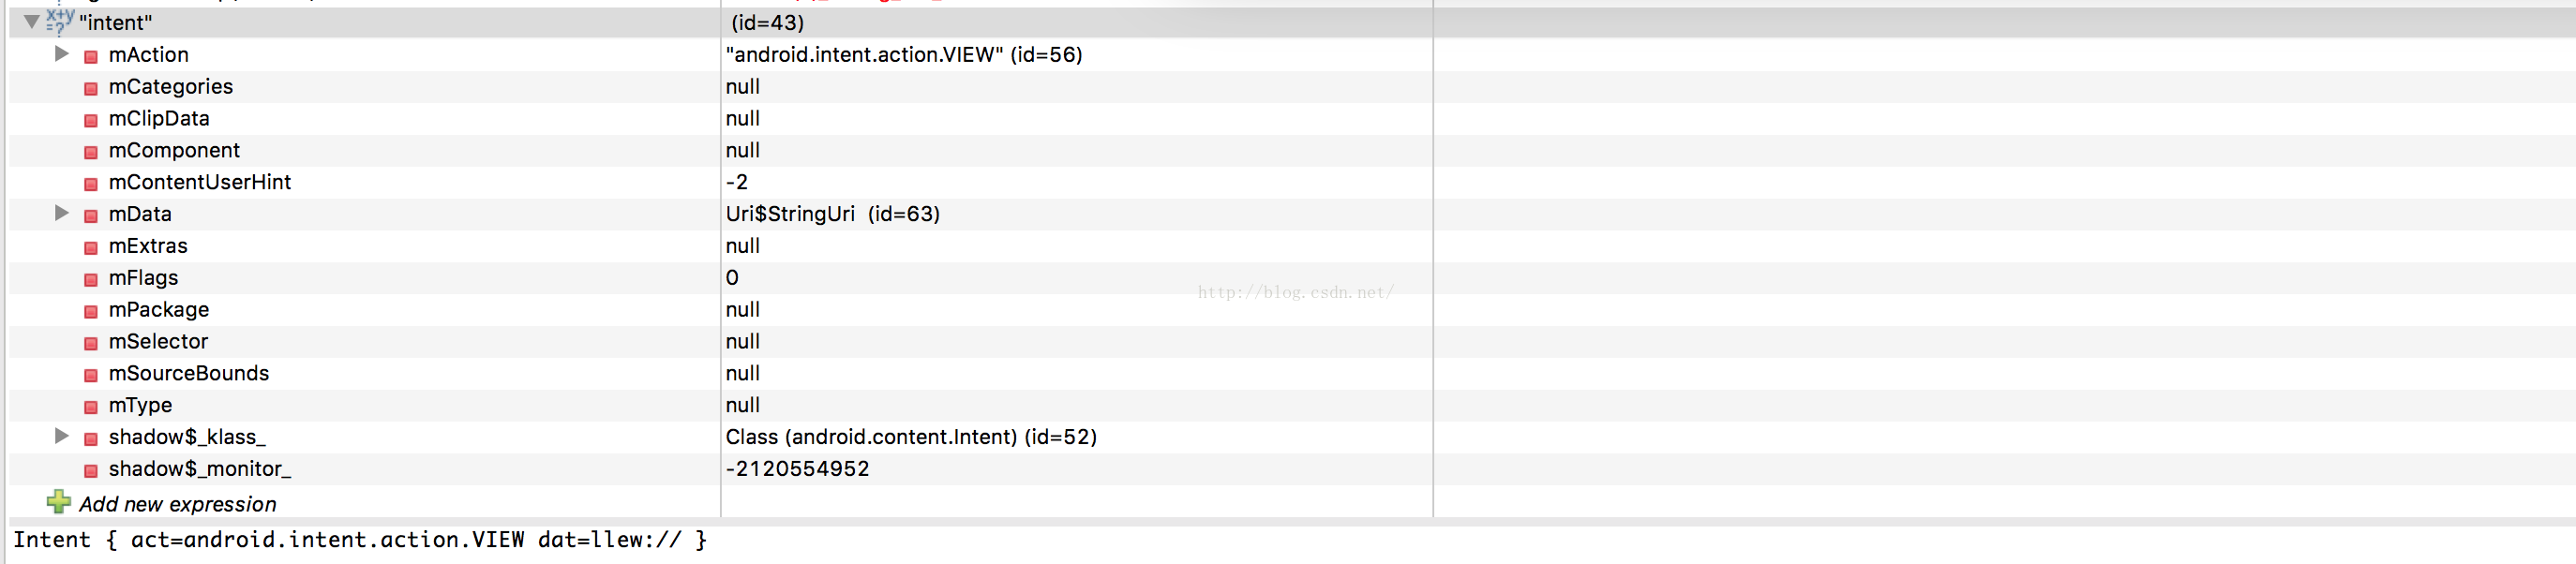2576x564 pixels.
Task: Click the red field icon beside mComponent
Action: coord(91,152)
